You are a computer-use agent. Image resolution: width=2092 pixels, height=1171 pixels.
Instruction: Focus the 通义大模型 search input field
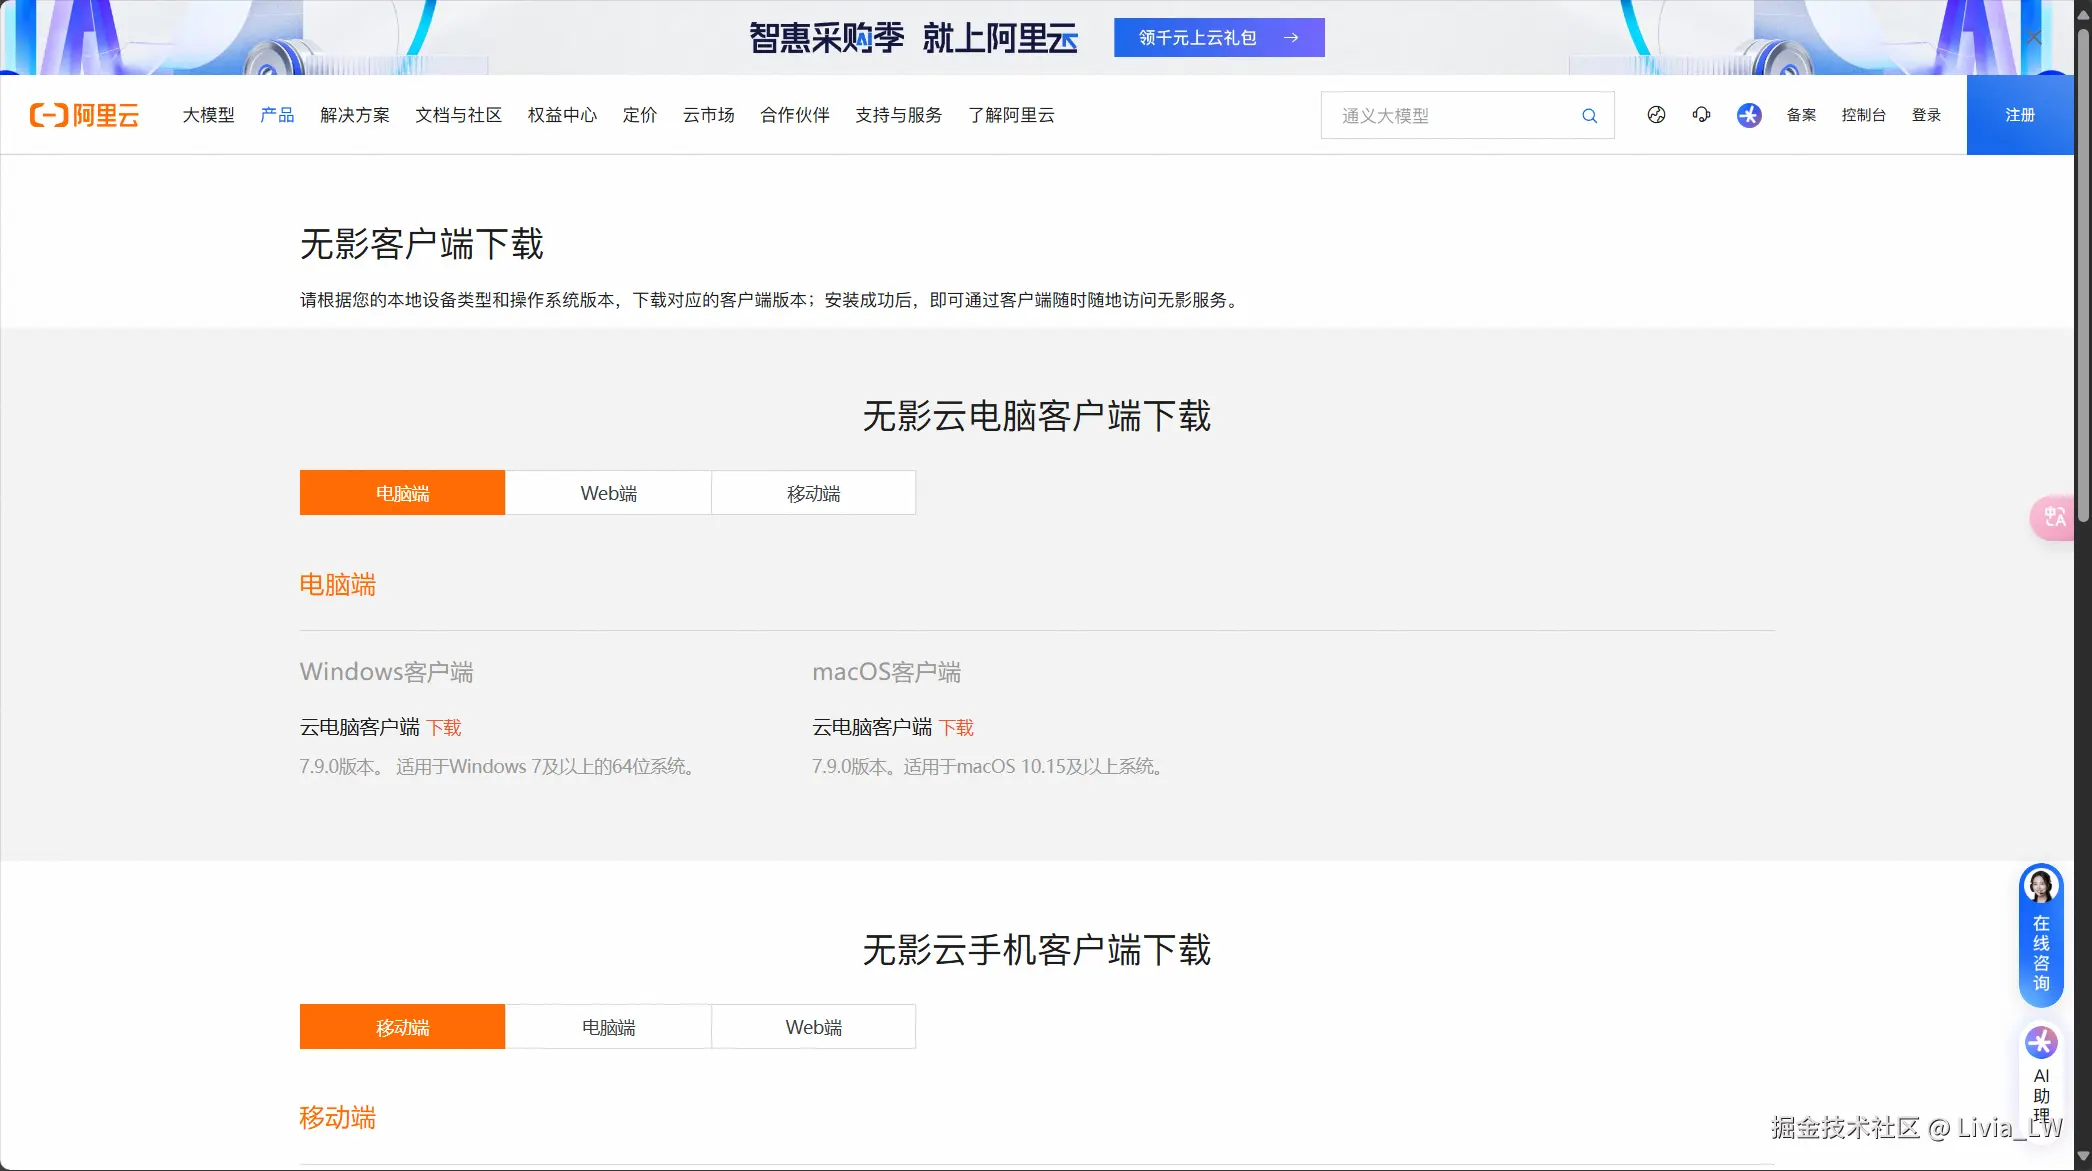[x=1450, y=116]
